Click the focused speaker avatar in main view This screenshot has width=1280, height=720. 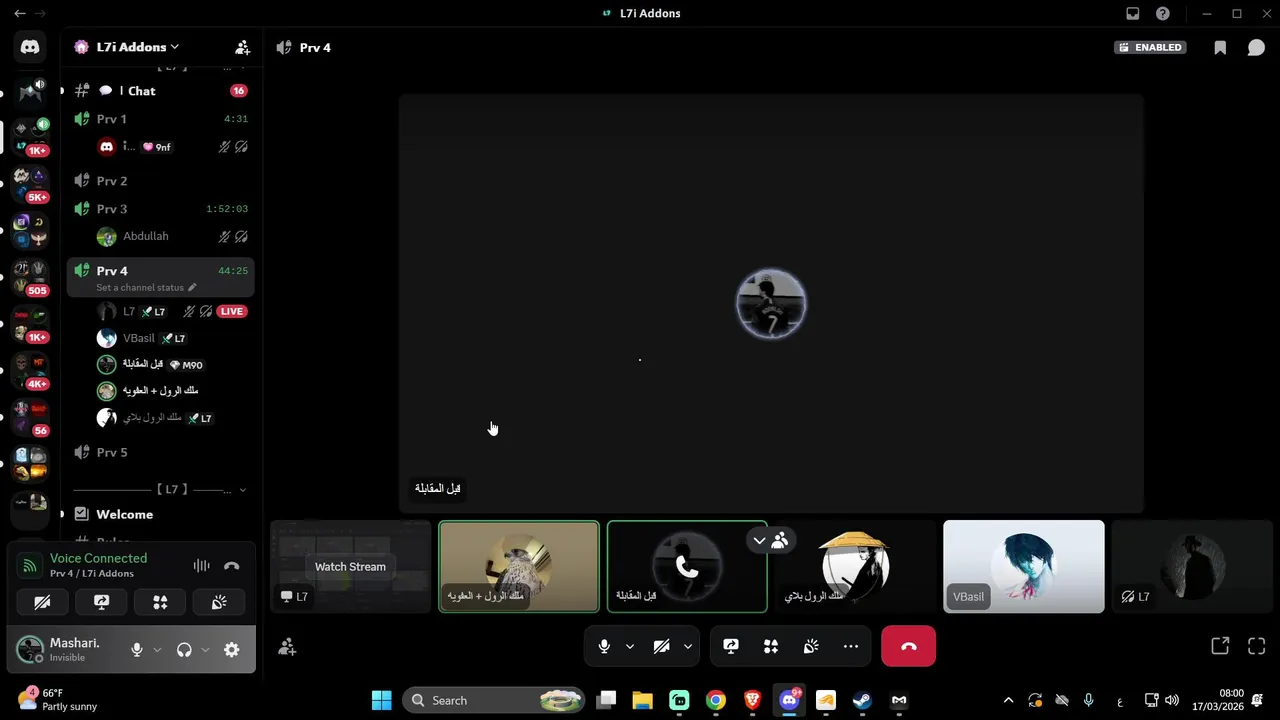tap(771, 303)
